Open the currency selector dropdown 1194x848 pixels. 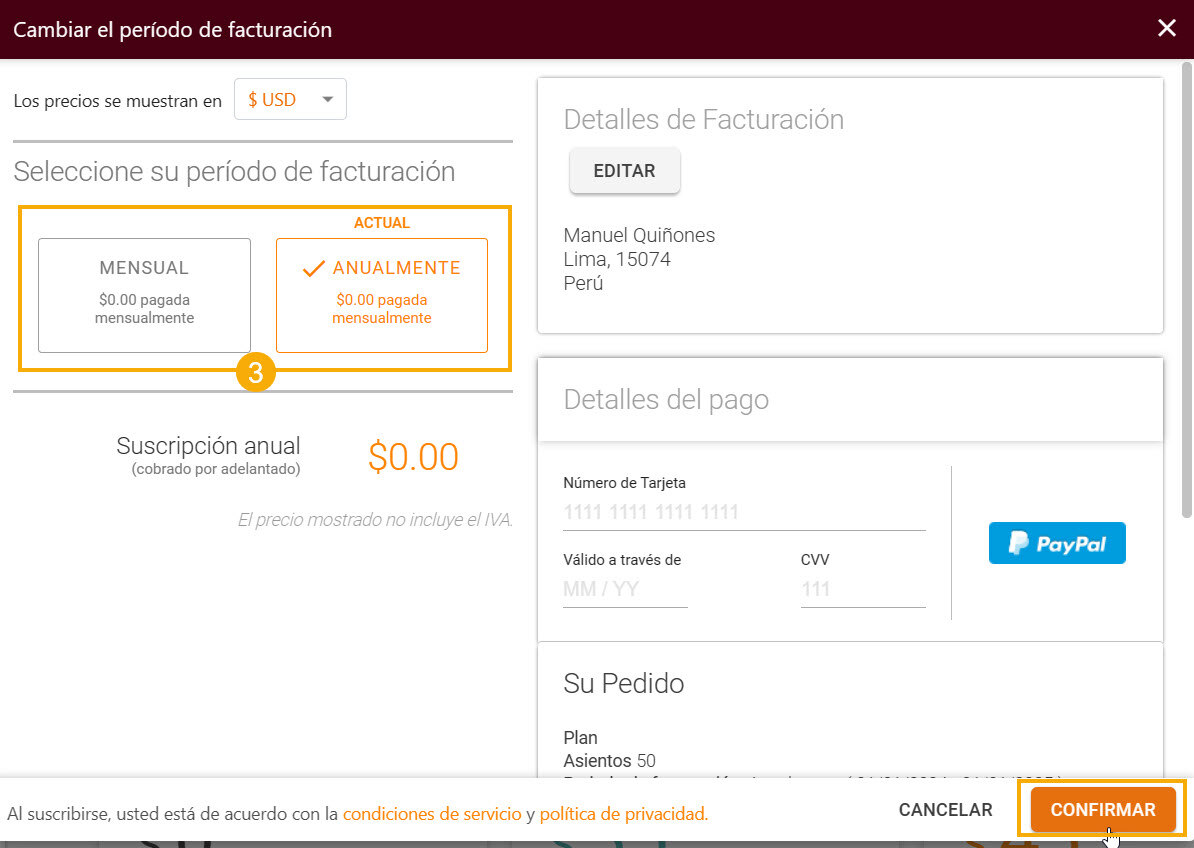(290, 99)
